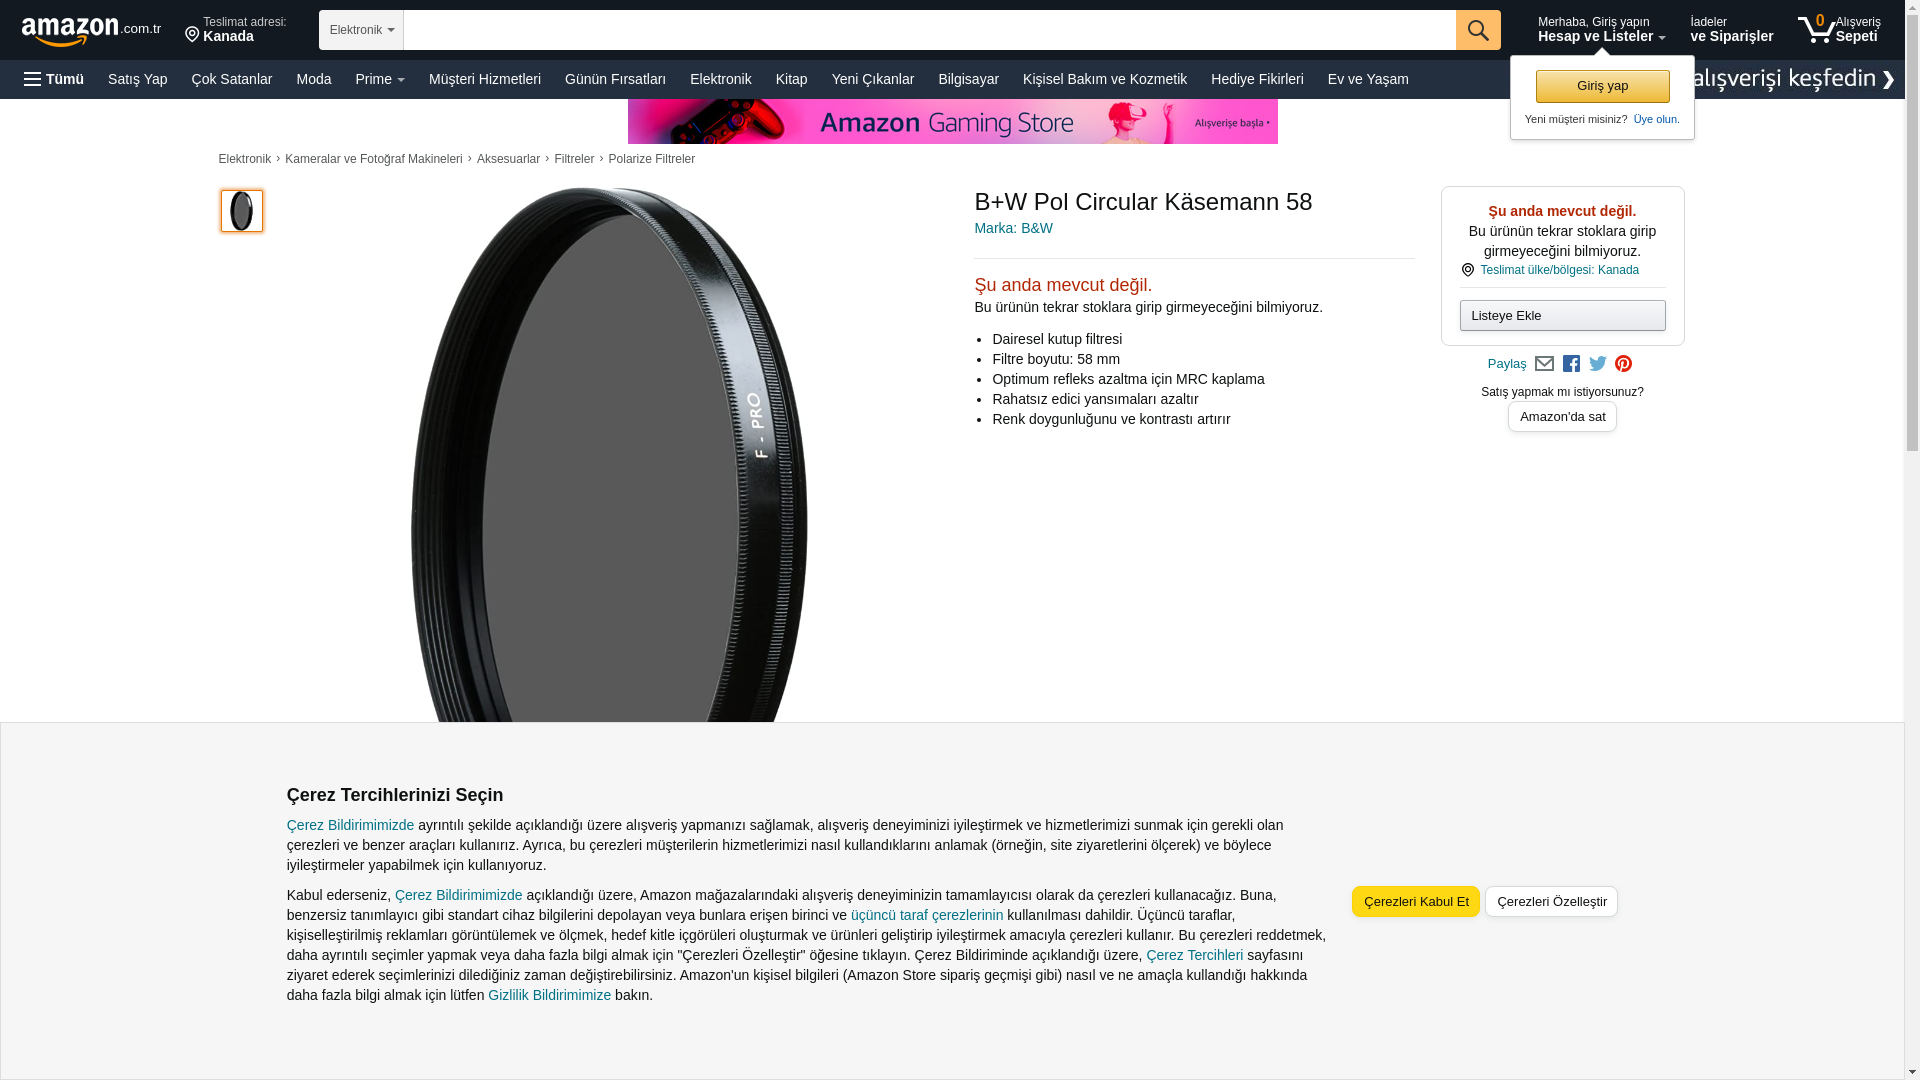Click into the search input field
Viewport: 1920px width, 1080px height.
(929, 30)
